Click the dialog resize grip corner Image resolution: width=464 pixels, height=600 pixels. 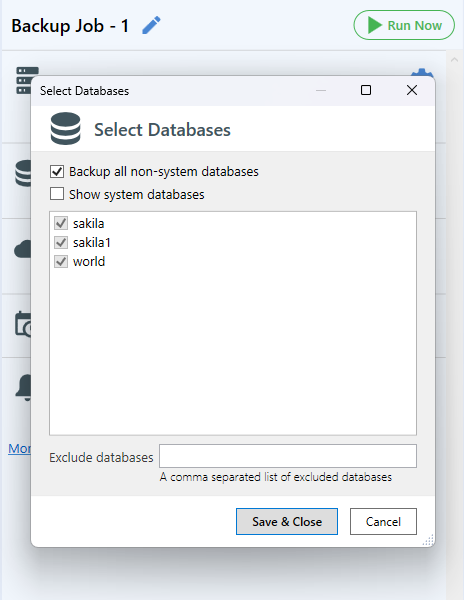pos(429,540)
